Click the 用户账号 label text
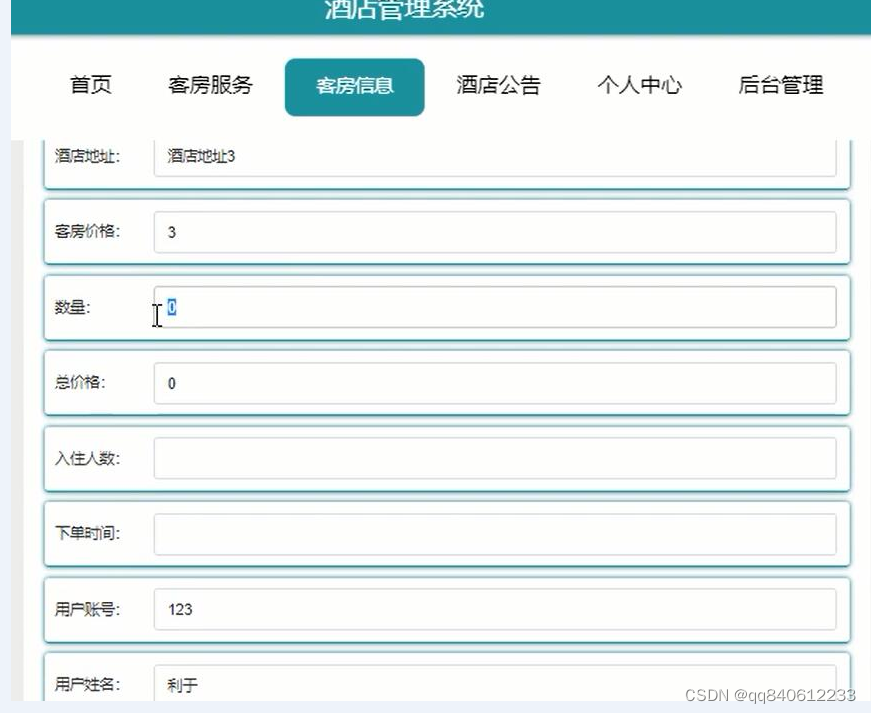 tap(87, 609)
